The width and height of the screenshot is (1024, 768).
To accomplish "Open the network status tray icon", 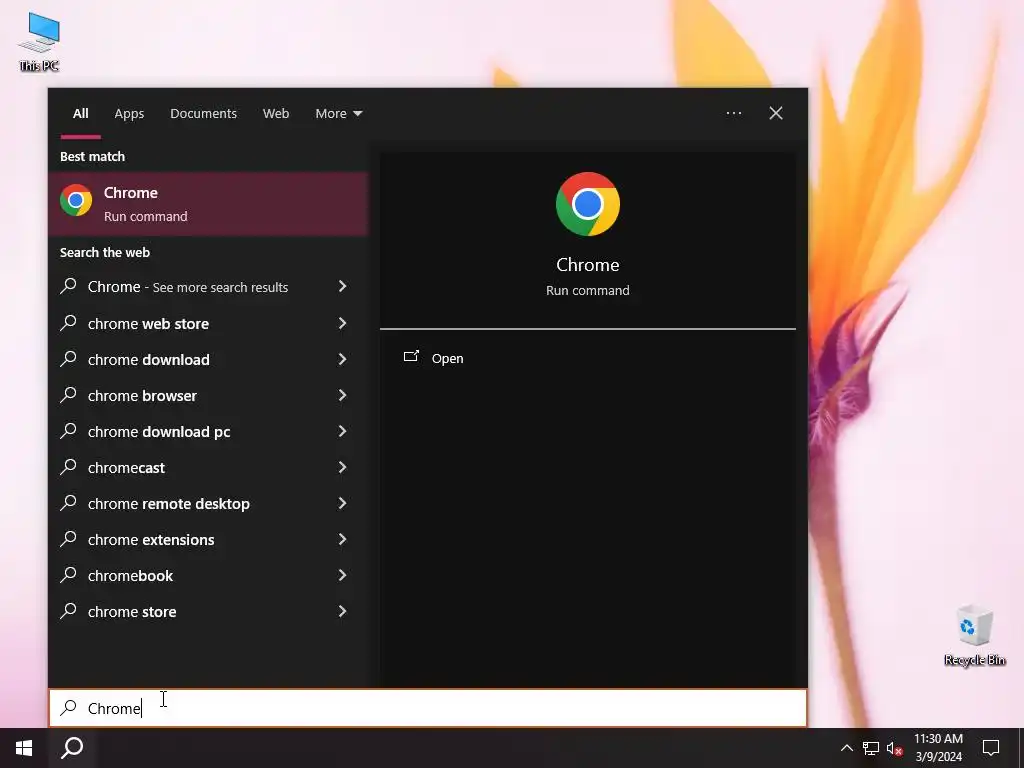I will click(871, 748).
